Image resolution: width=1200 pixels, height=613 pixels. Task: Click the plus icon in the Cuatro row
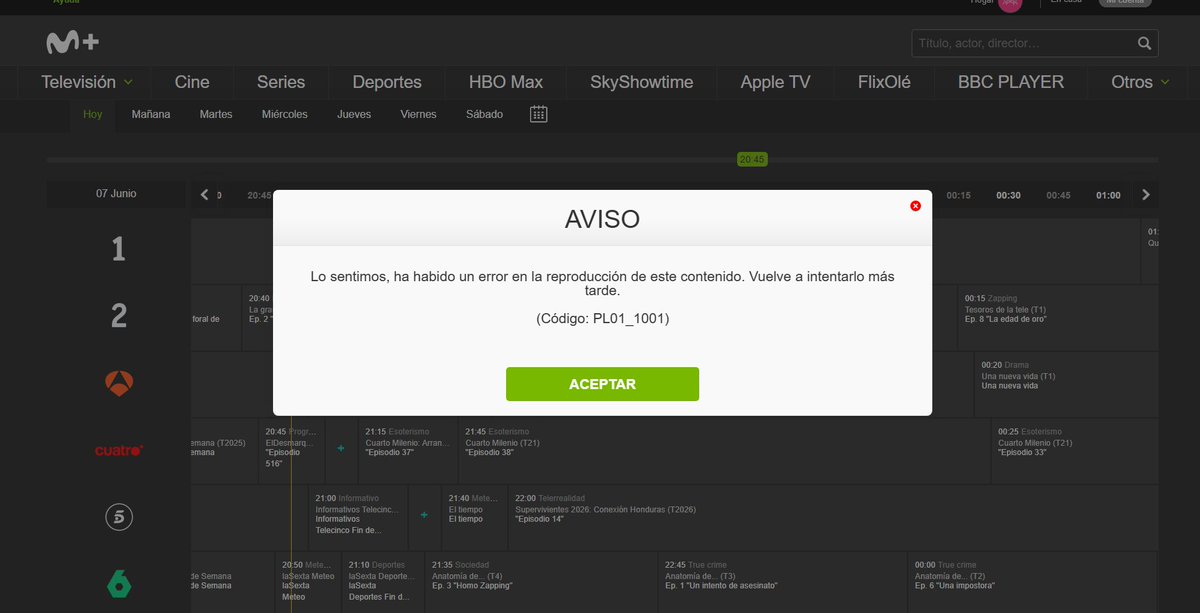[341, 449]
